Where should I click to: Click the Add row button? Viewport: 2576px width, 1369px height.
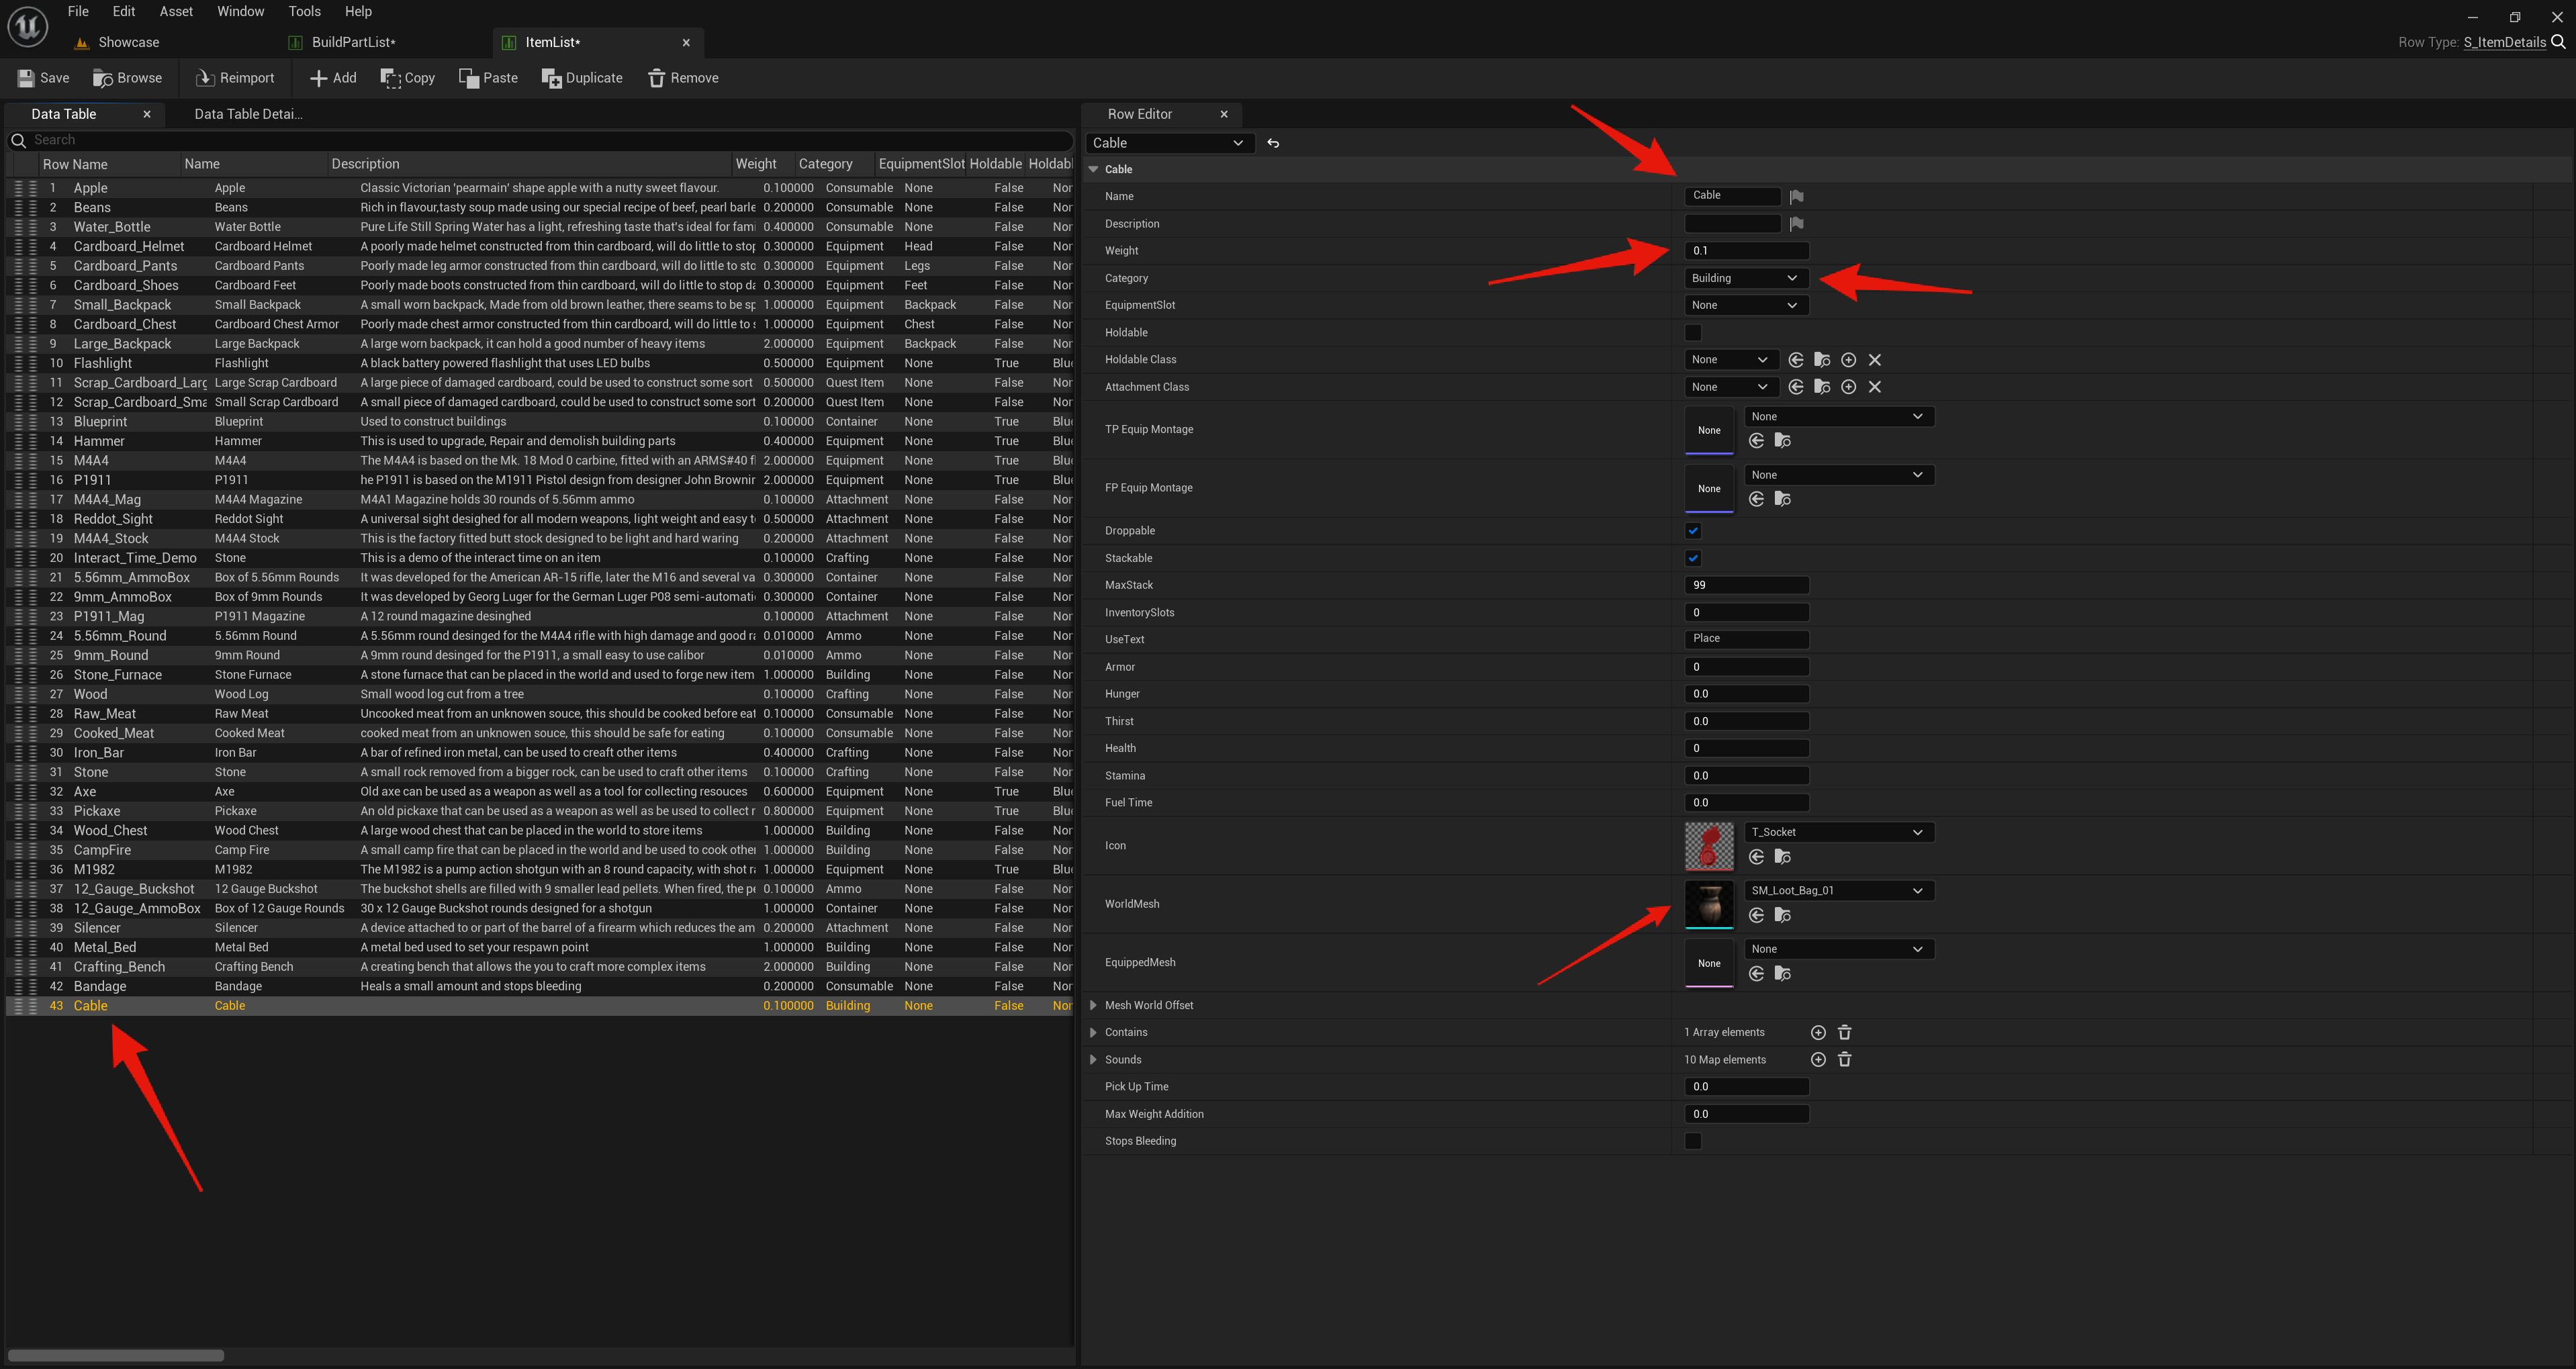pyautogui.click(x=333, y=78)
